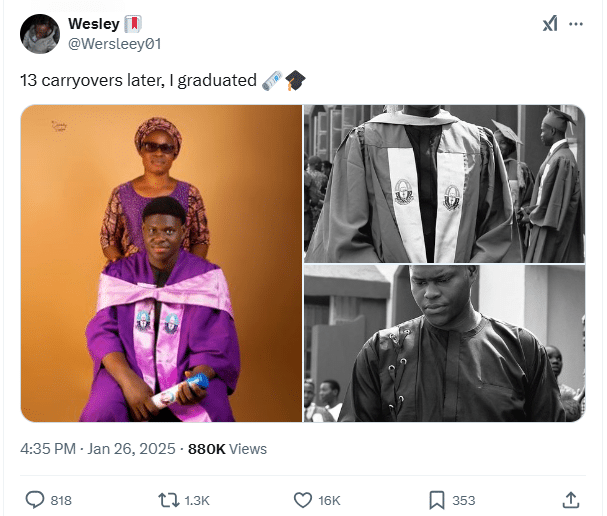Click the 880K Views count
The width and height of the screenshot is (607, 516).
tap(227, 449)
